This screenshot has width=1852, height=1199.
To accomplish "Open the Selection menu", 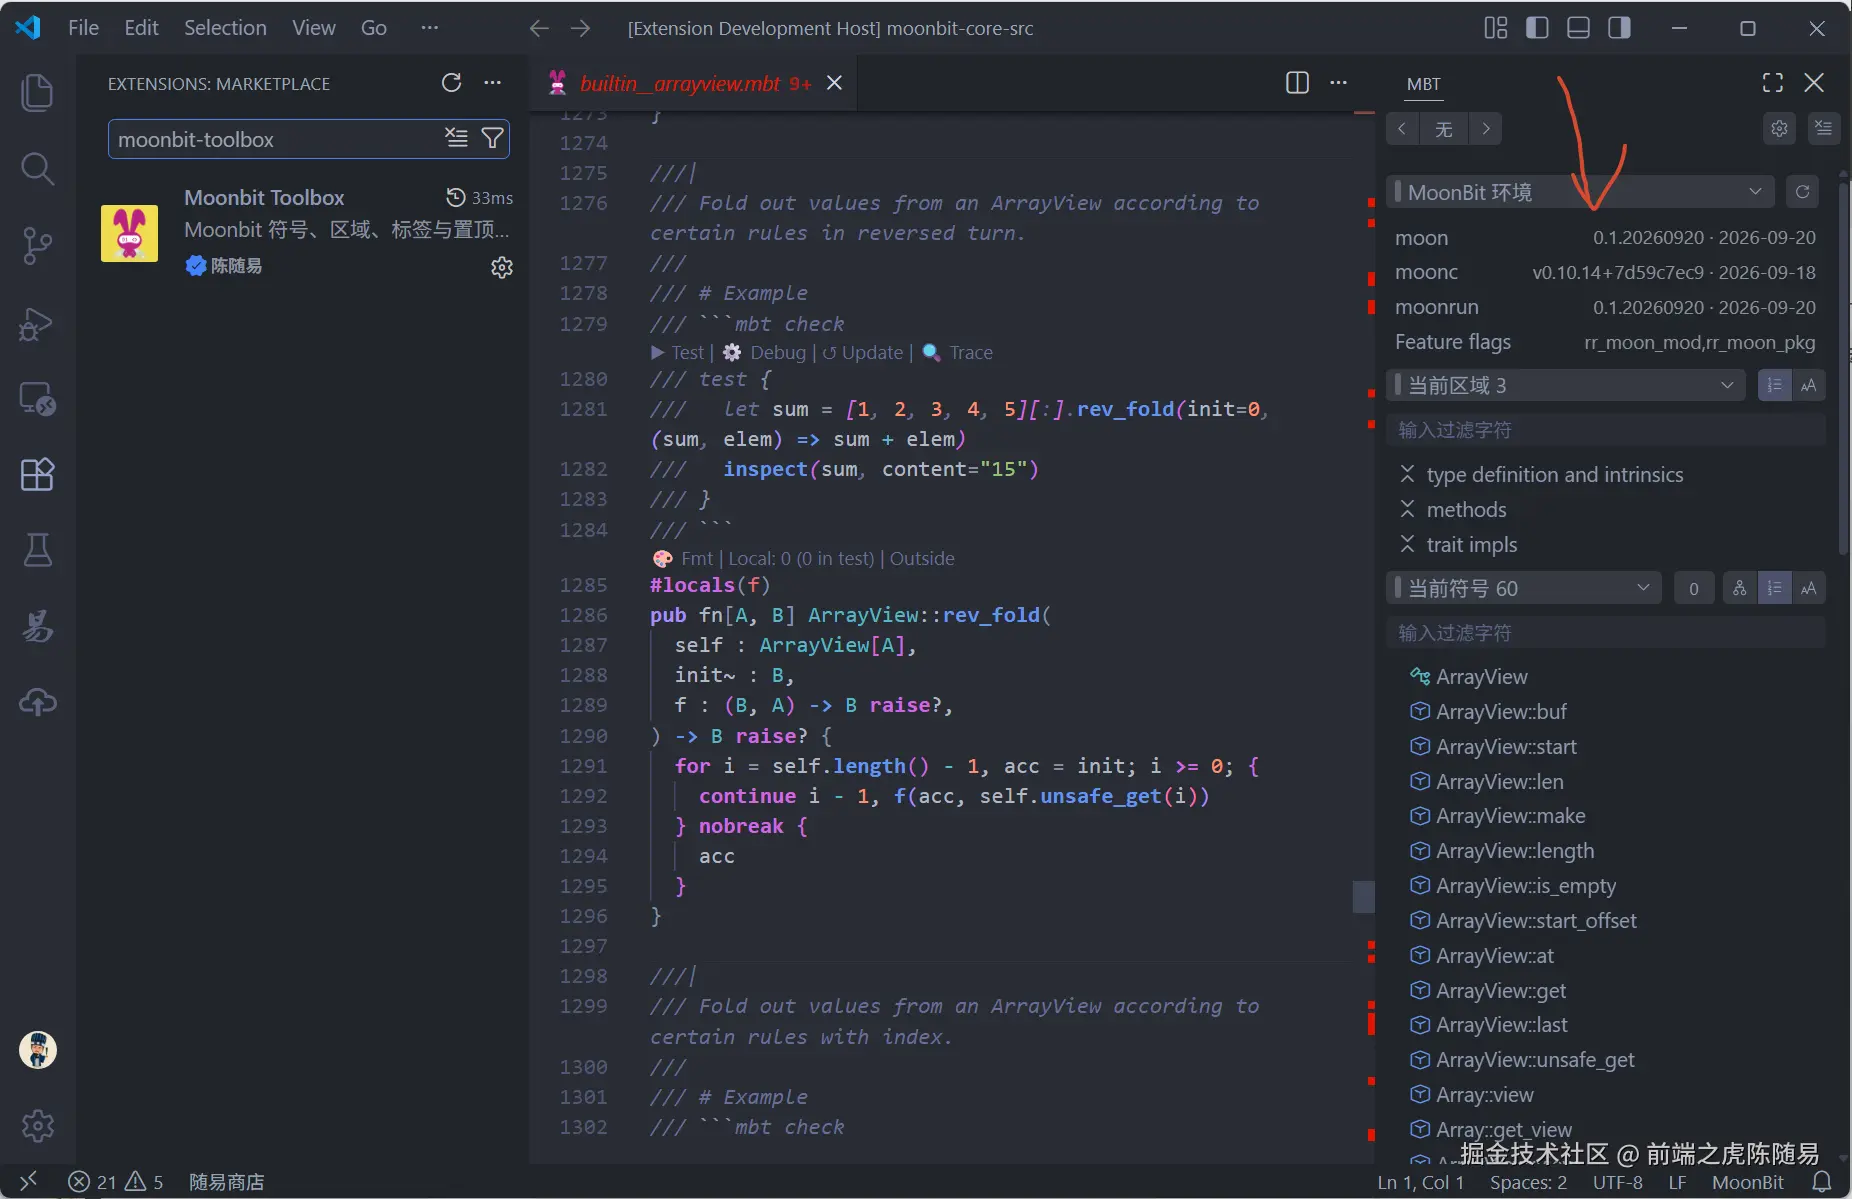I will pos(225,28).
